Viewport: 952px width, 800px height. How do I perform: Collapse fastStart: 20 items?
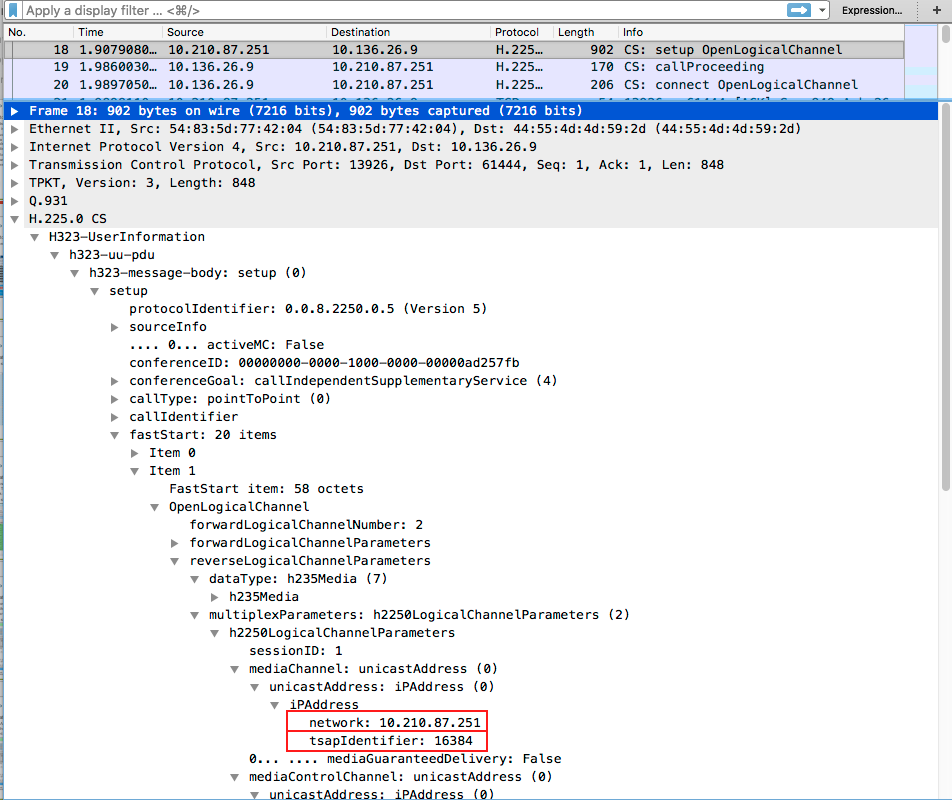click(115, 435)
